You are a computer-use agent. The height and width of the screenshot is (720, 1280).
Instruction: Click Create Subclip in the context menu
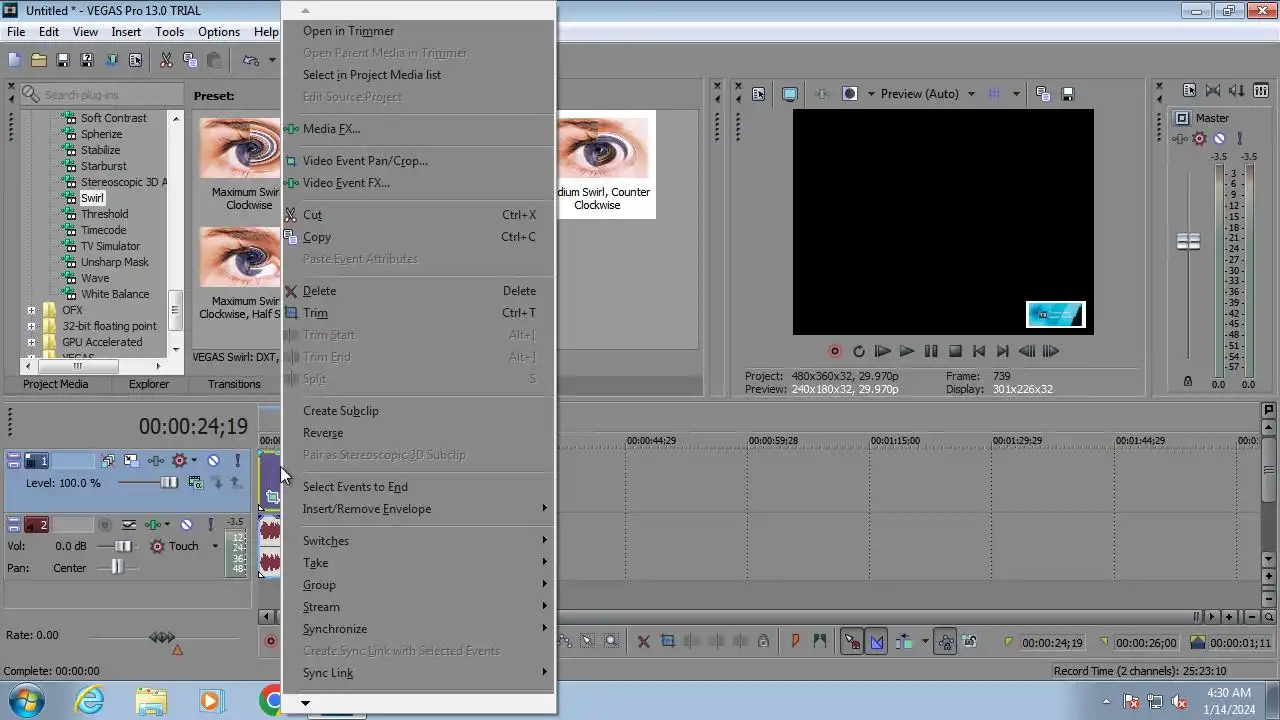[x=341, y=411]
